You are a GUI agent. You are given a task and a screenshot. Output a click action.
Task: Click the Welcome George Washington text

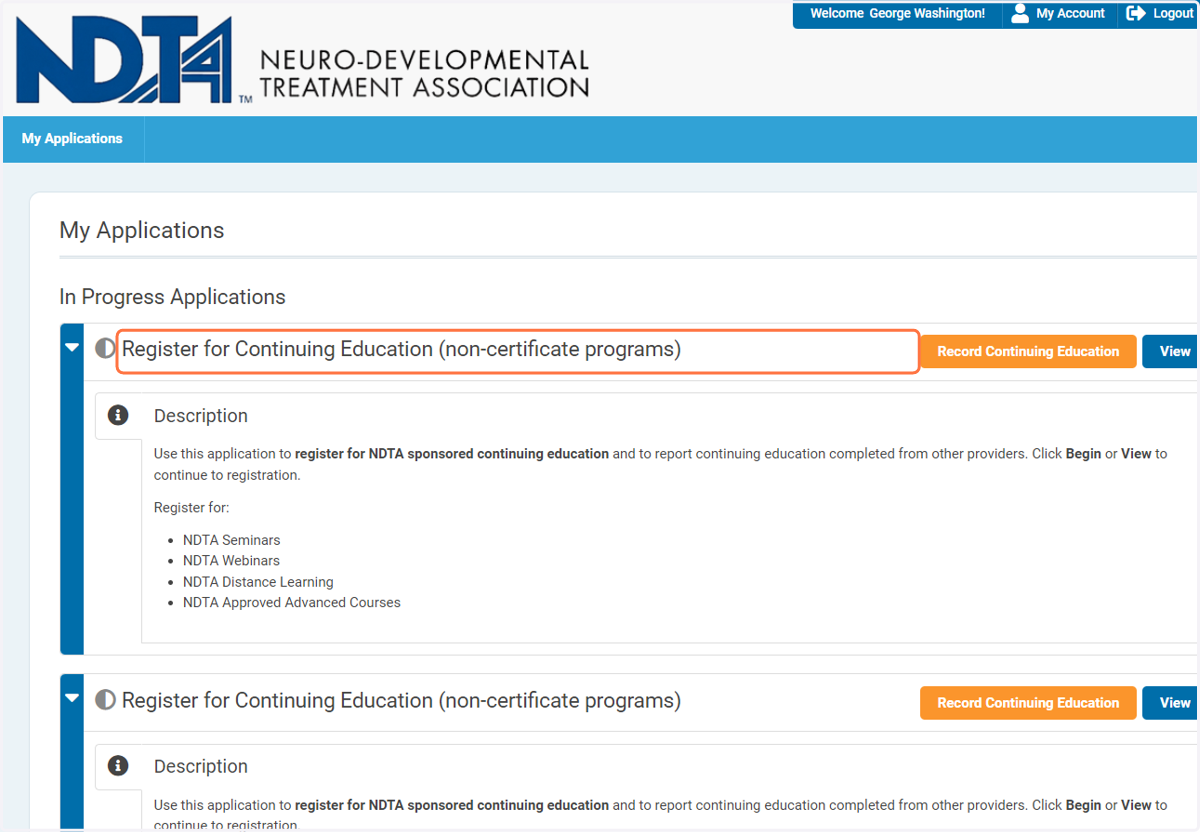[x=897, y=14]
